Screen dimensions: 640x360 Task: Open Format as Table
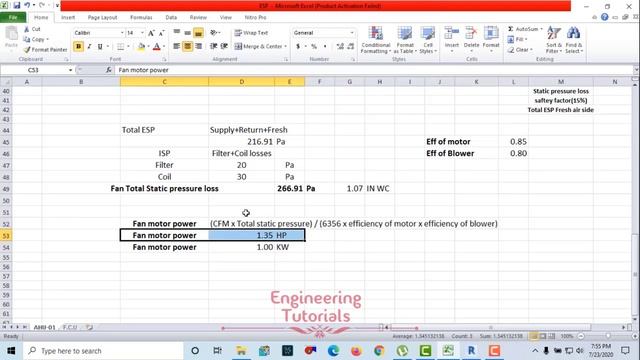405,40
